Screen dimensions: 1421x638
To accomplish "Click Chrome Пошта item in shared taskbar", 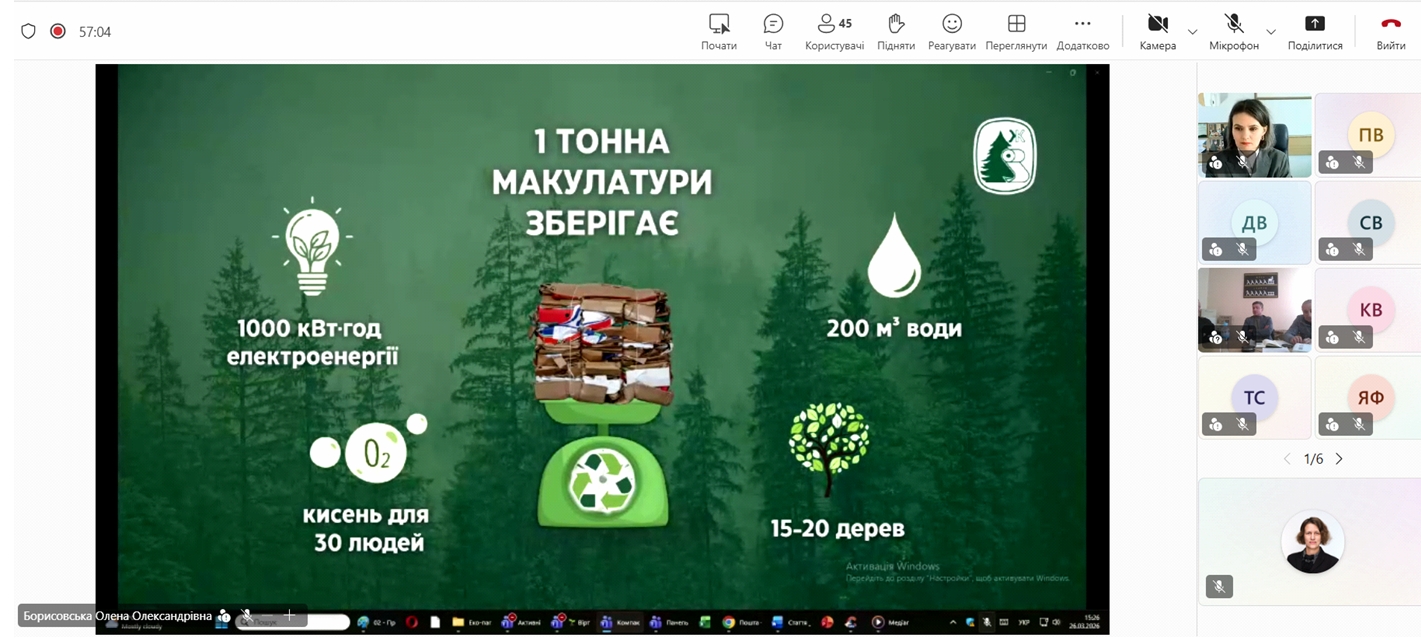I will (x=742, y=622).
